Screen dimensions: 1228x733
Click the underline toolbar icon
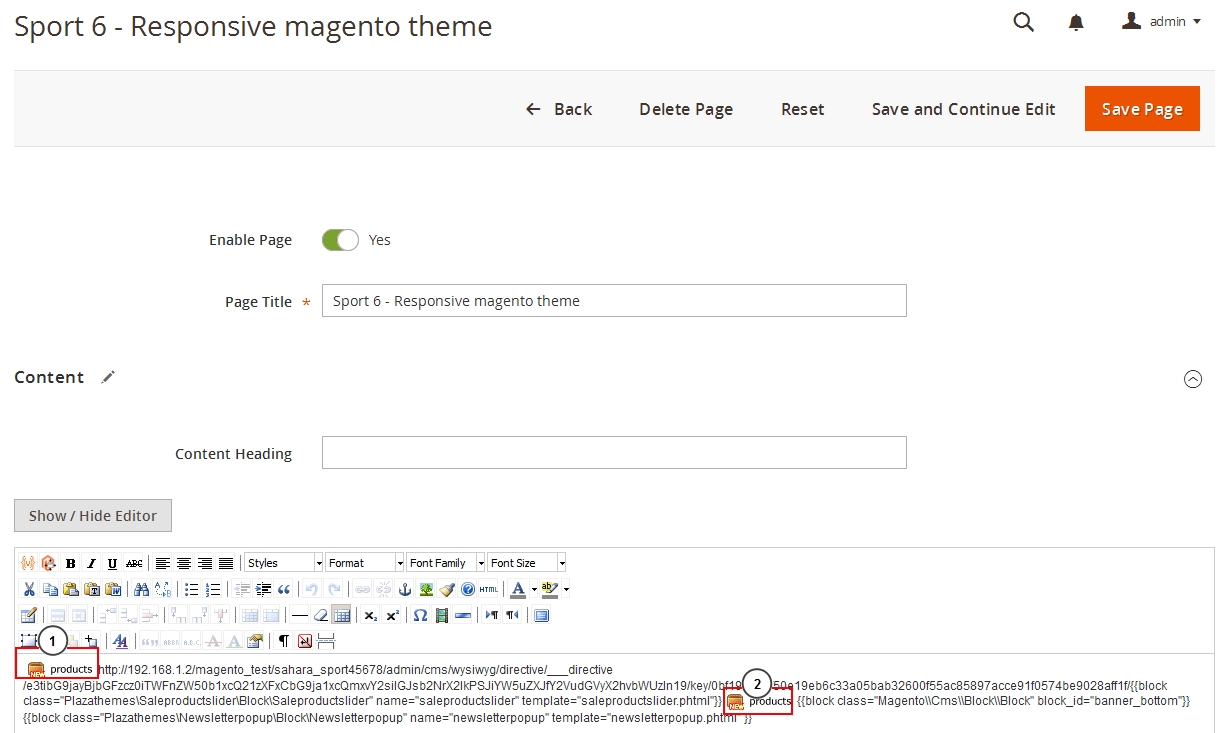click(112, 563)
